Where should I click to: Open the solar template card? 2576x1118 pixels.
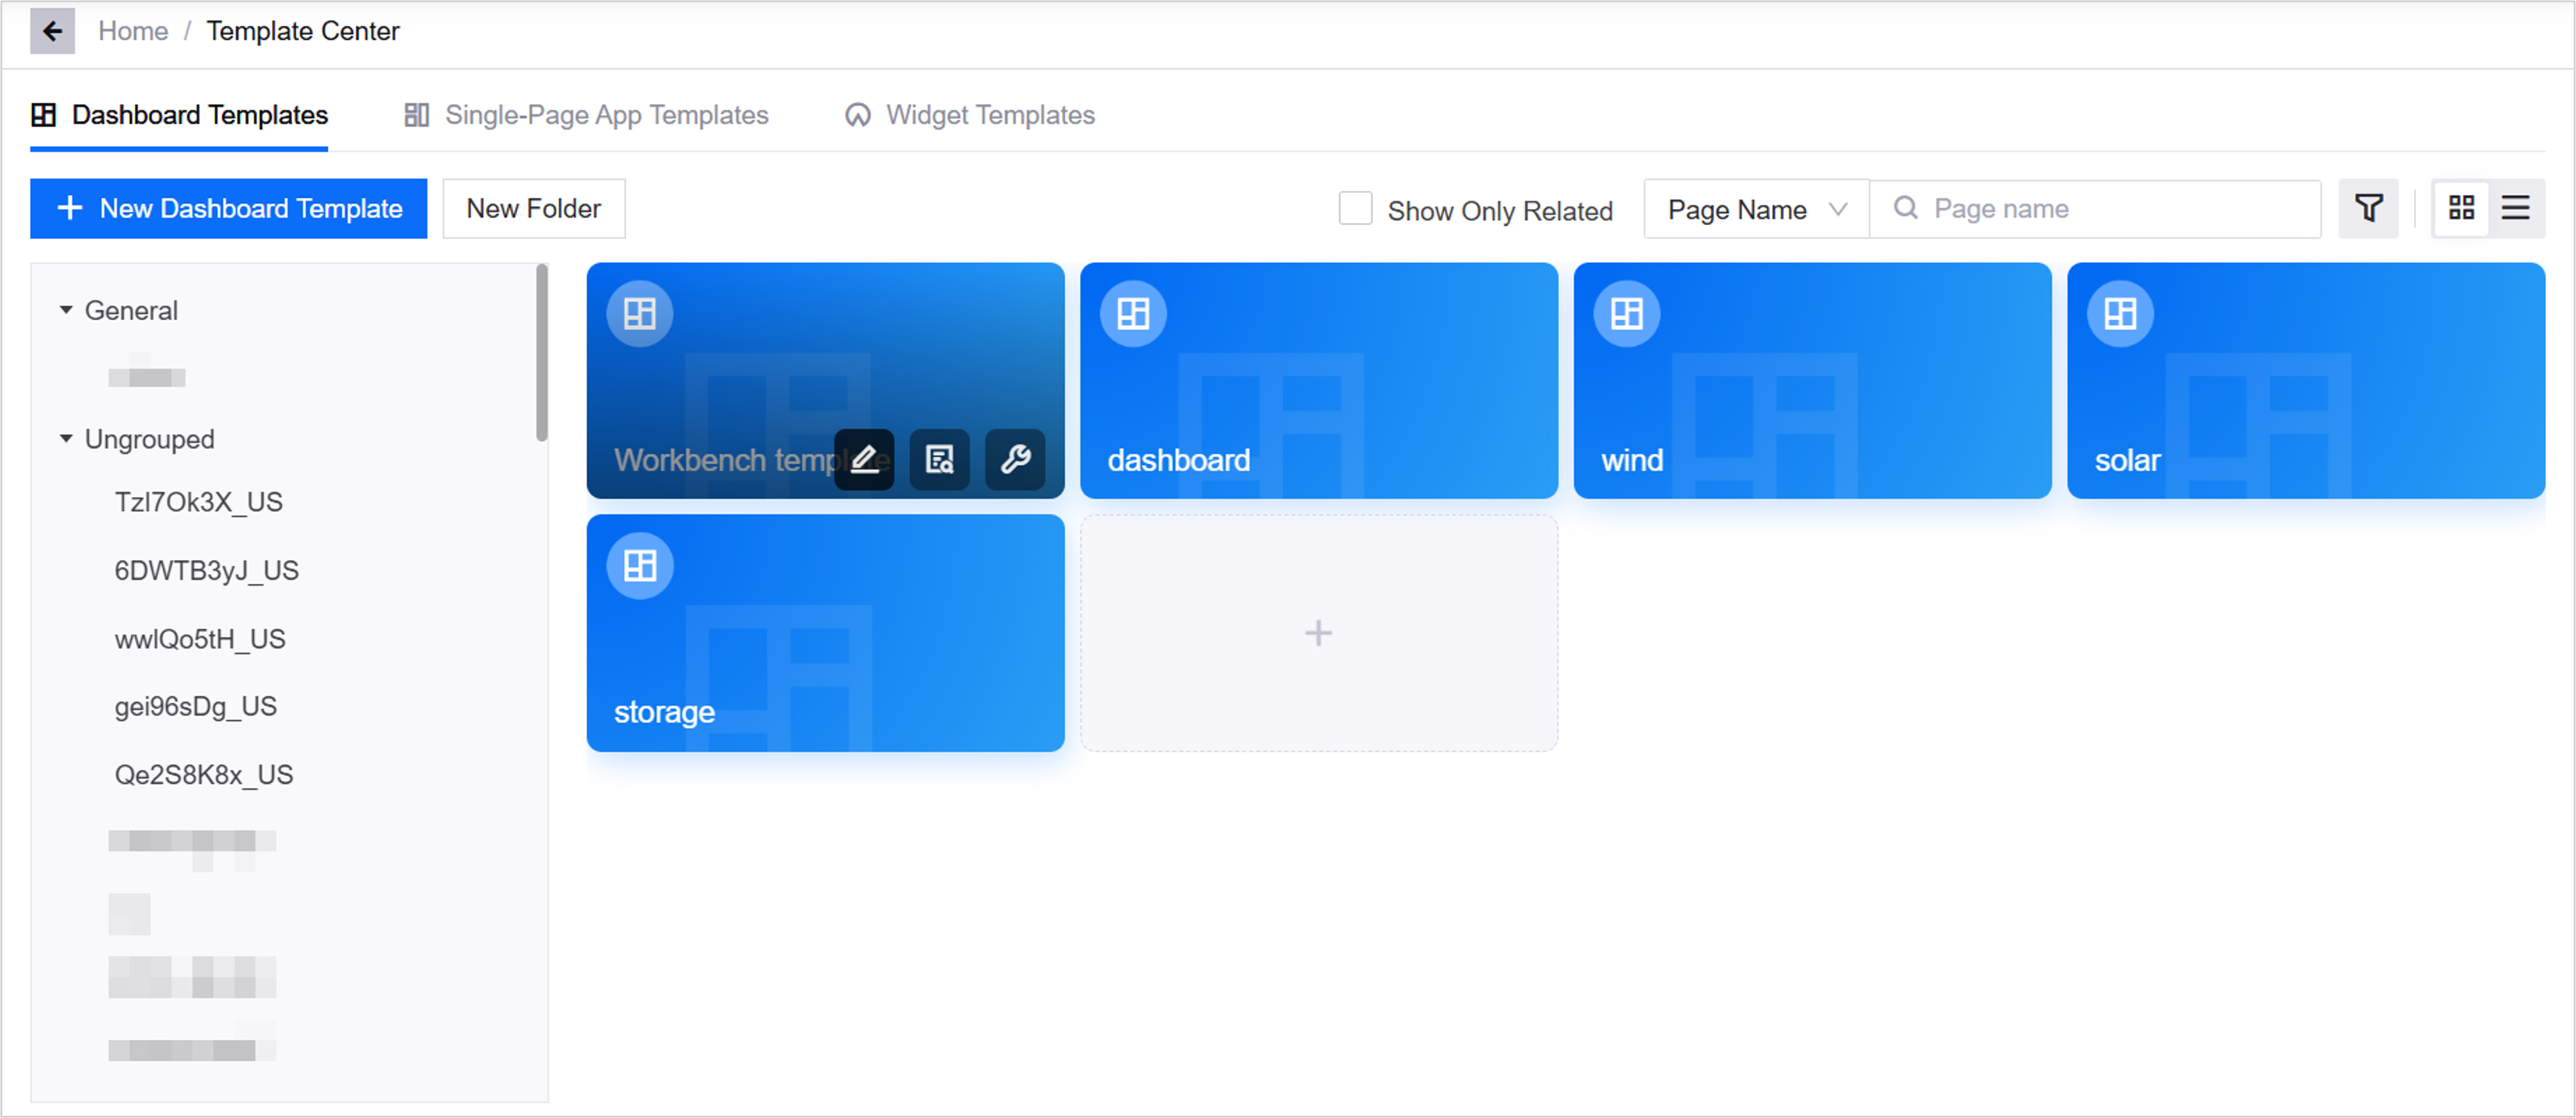pos(2305,381)
